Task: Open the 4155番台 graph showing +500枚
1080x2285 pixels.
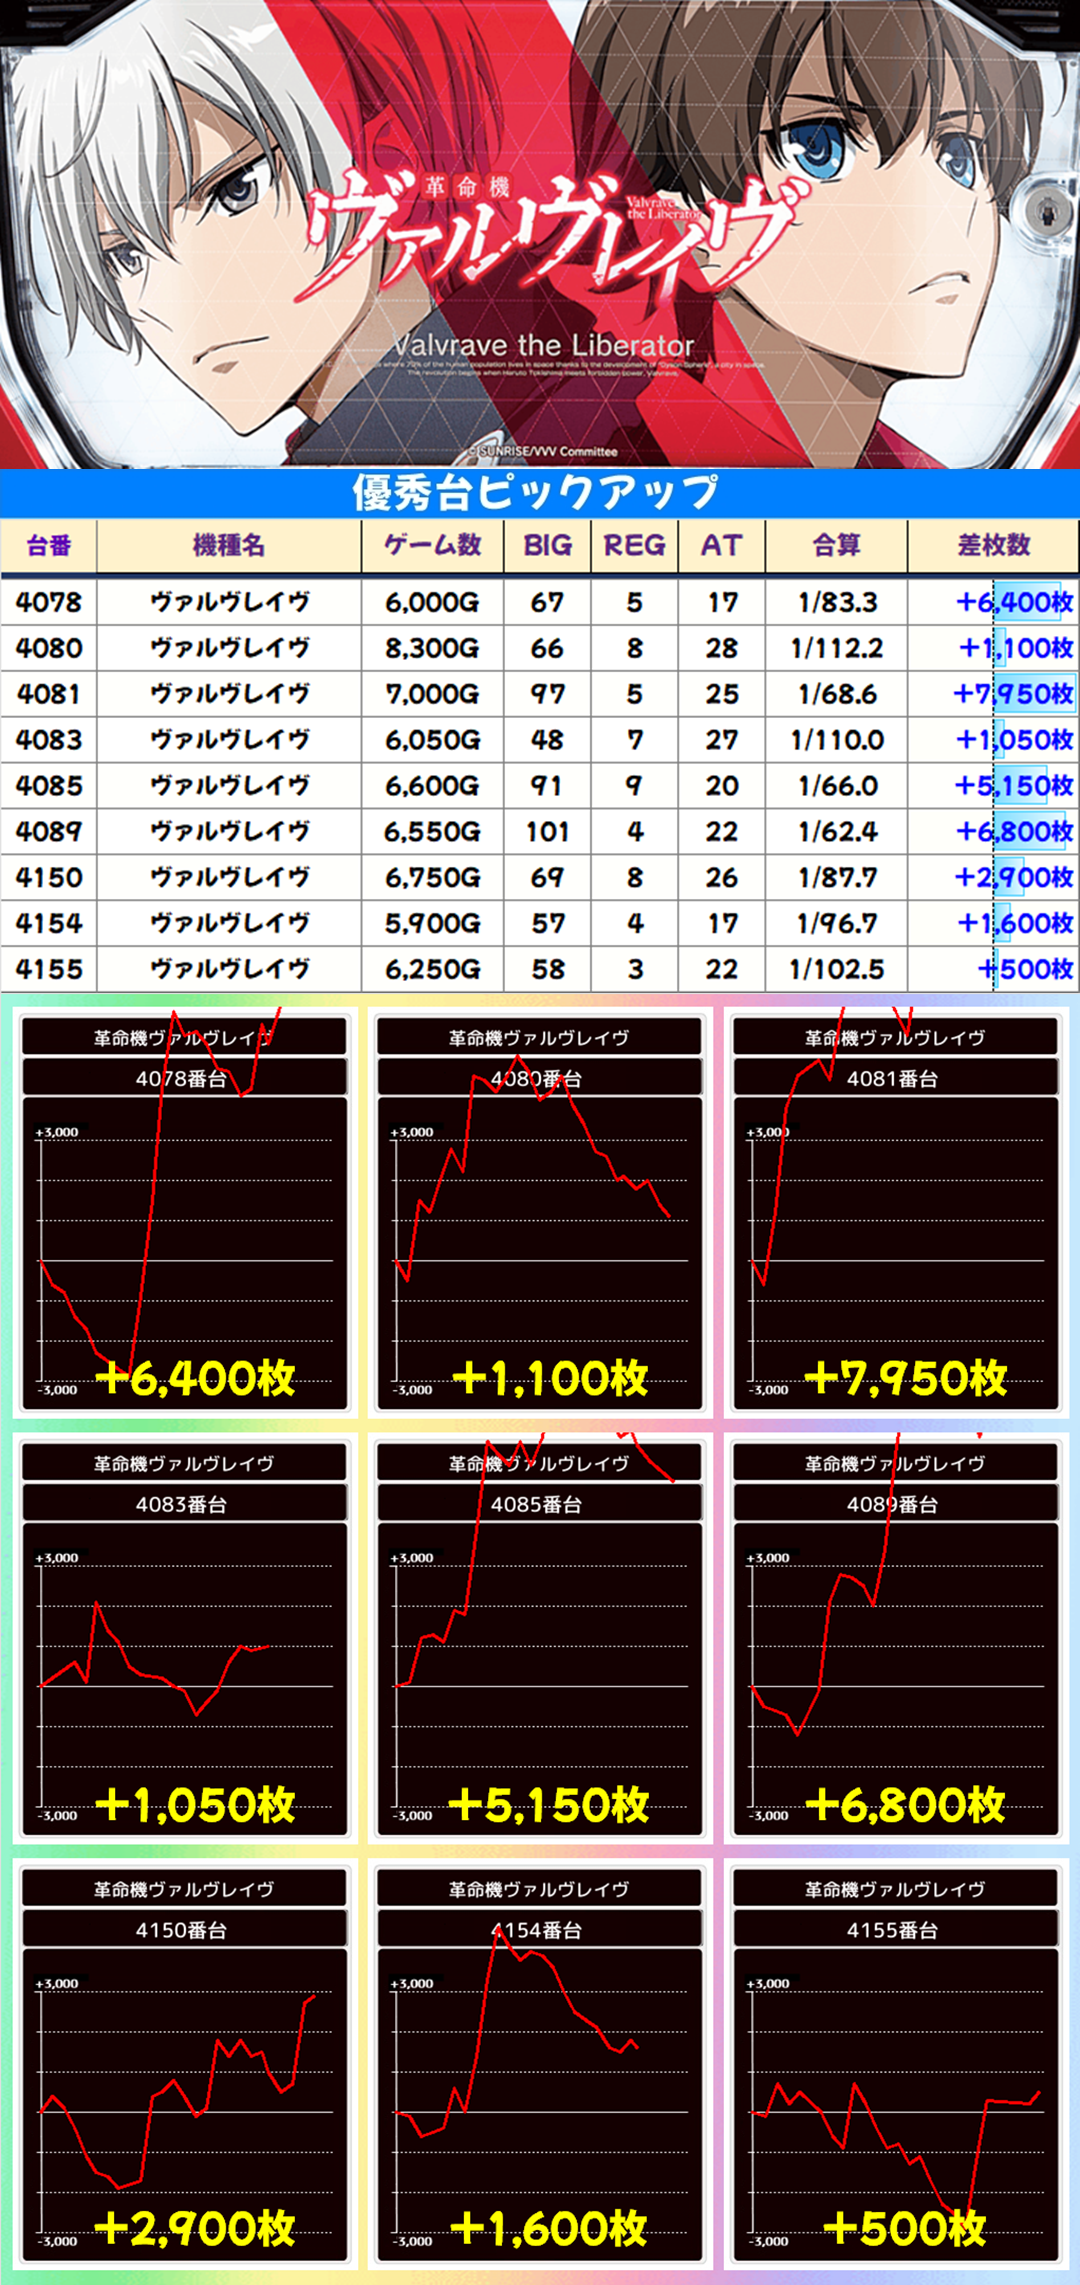Action: 895,2063
